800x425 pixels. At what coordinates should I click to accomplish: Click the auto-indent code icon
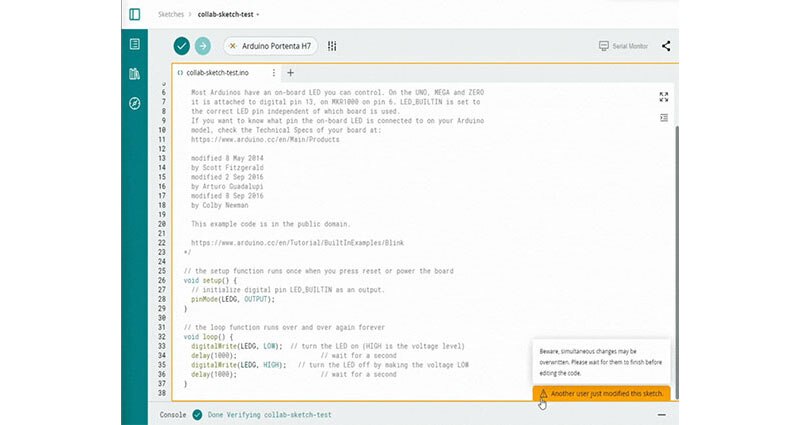(663, 118)
